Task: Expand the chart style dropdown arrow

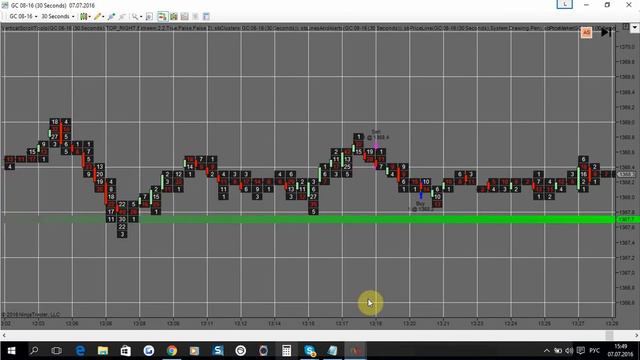Action: [x=89, y=17]
